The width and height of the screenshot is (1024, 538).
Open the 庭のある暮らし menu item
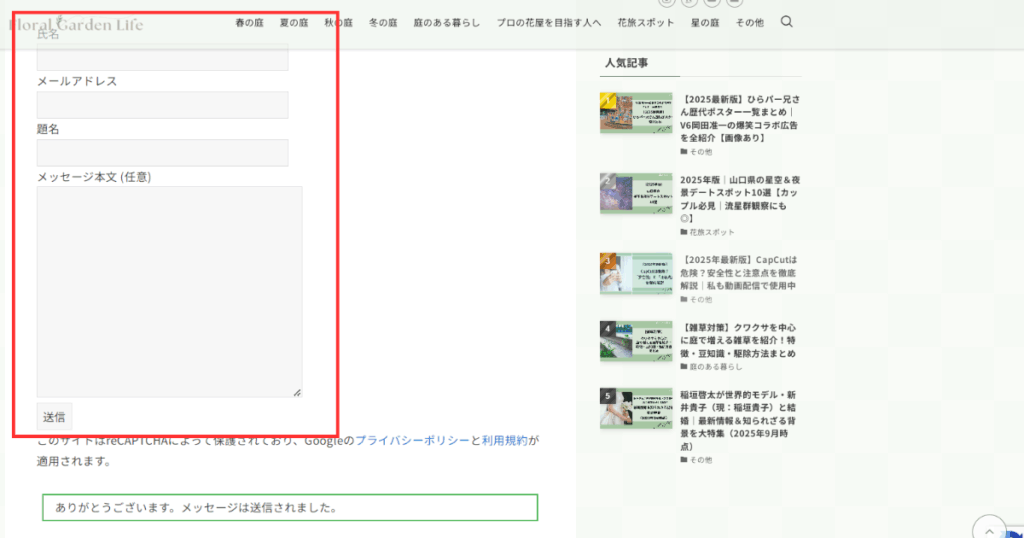click(x=447, y=23)
